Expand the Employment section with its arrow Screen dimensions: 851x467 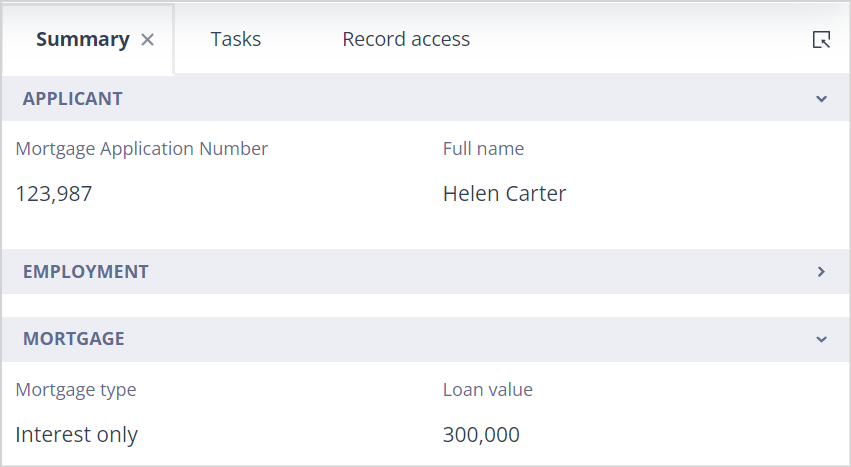(821, 272)
